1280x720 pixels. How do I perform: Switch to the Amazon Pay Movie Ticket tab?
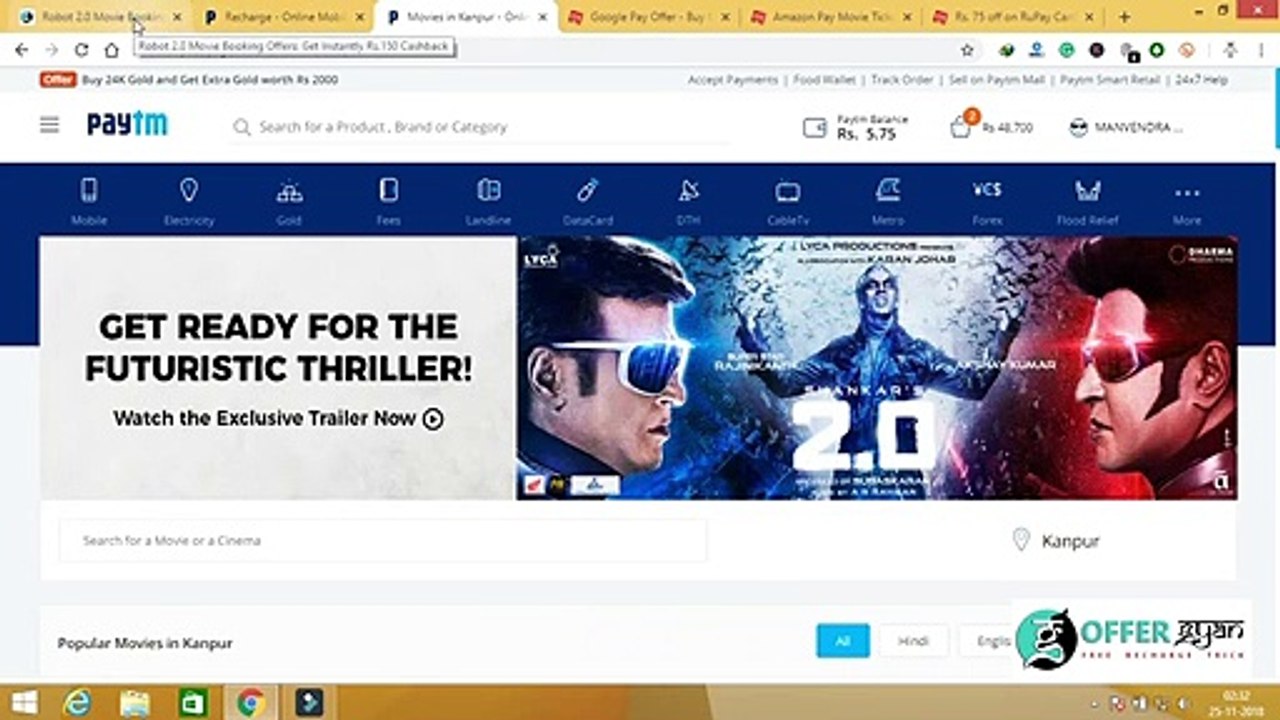click(830, 17)
